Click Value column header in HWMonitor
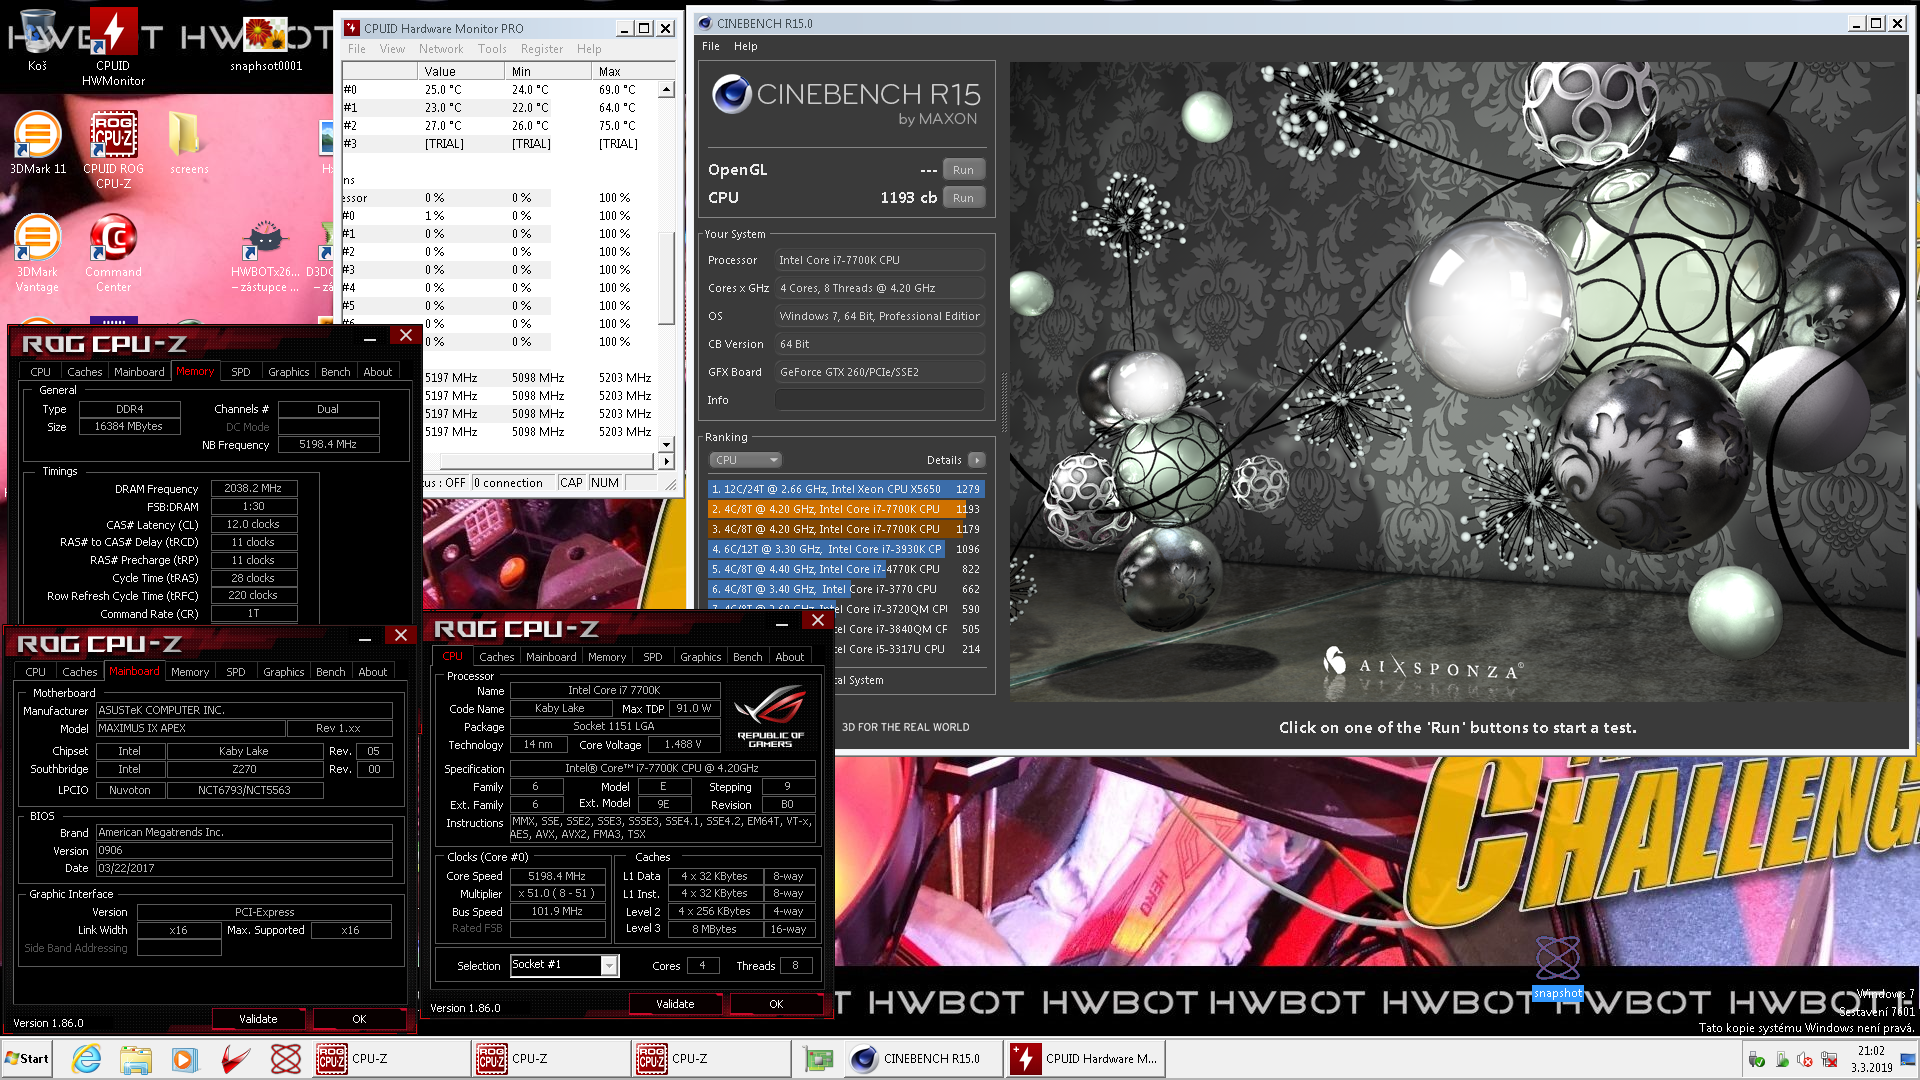This screenshot has width=1920, height=1080. point(461,71)
